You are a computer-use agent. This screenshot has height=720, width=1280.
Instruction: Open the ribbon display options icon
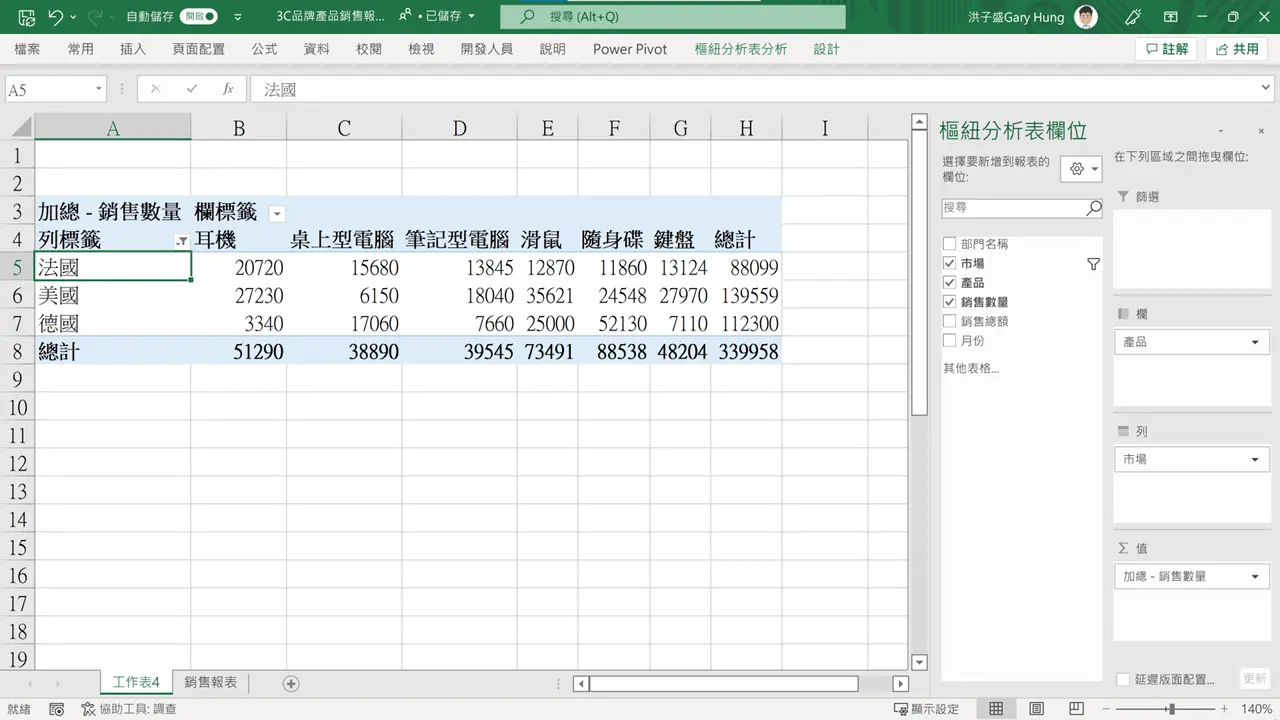(x=1173, y=17)
